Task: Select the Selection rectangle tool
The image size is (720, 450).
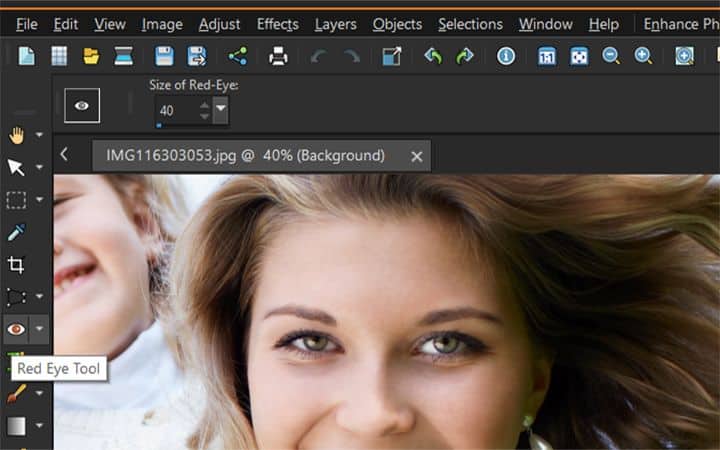Action: pyautogui.click(x=17, y=200)
